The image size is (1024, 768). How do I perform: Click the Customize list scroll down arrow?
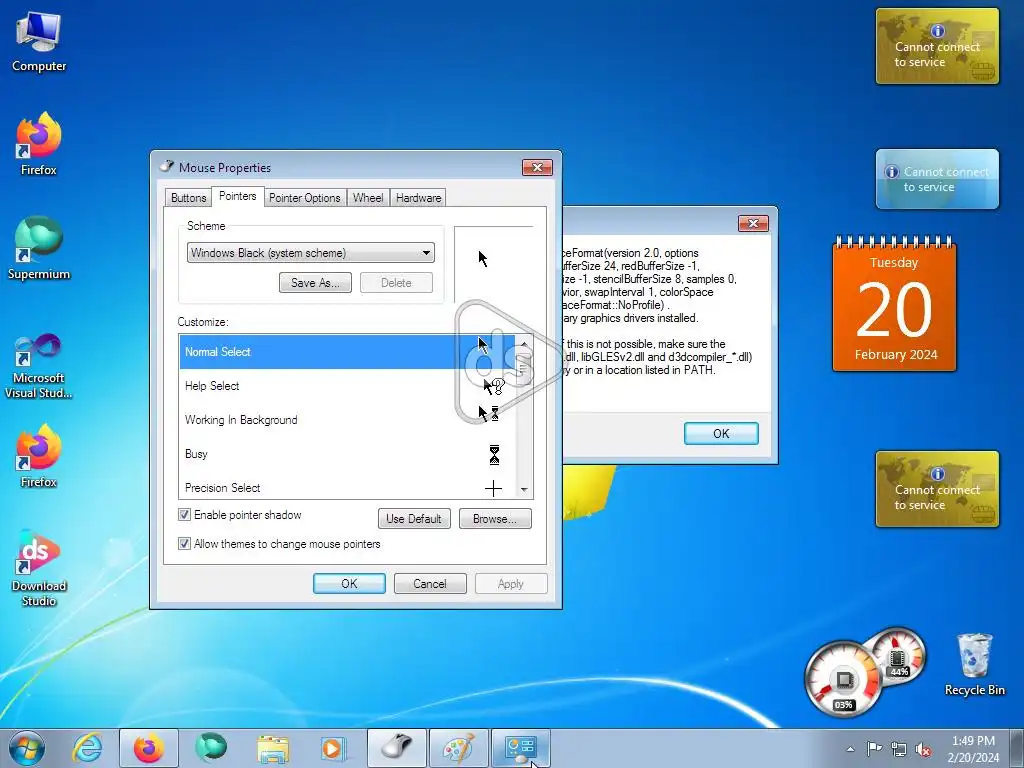[524, 490]
